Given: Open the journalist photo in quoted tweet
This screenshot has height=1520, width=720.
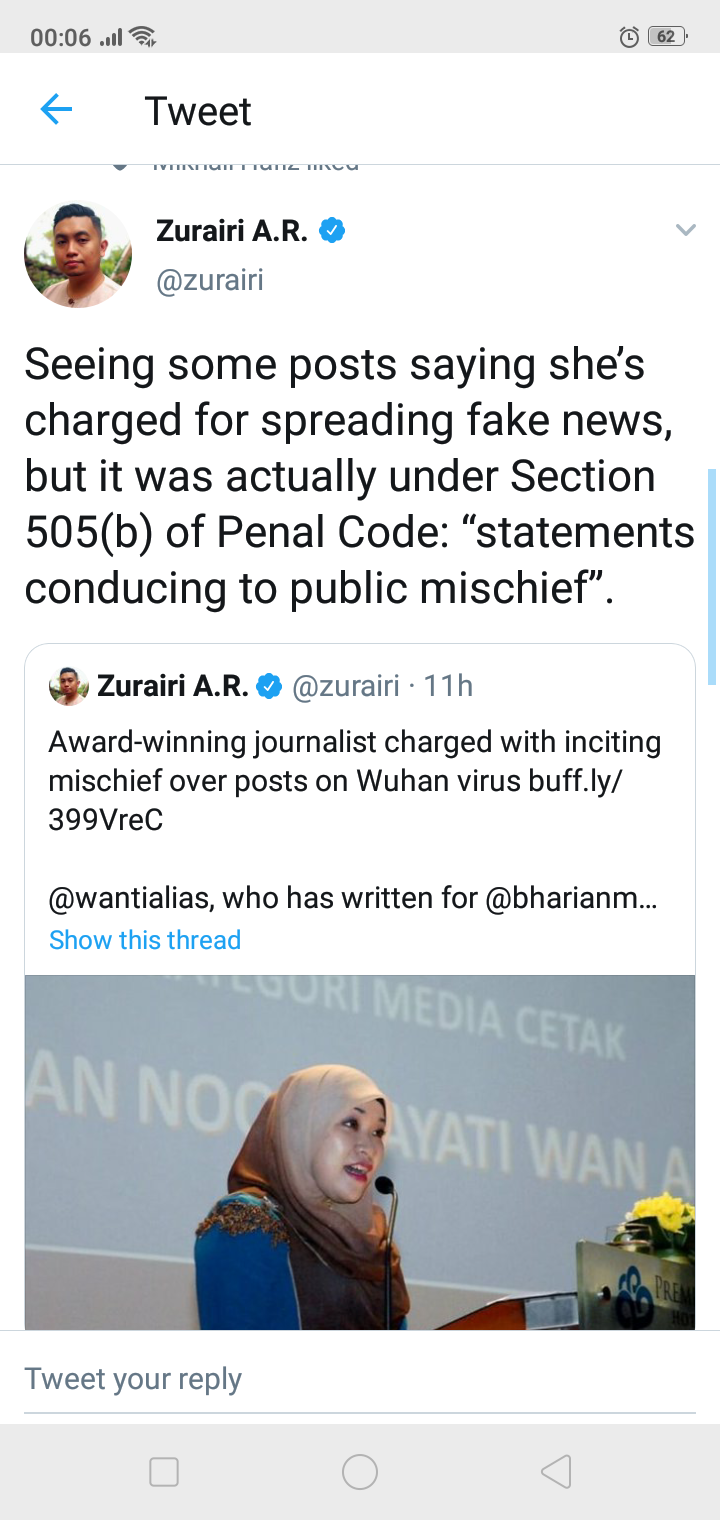Looking at the screenshot, I should point(360,1150).
